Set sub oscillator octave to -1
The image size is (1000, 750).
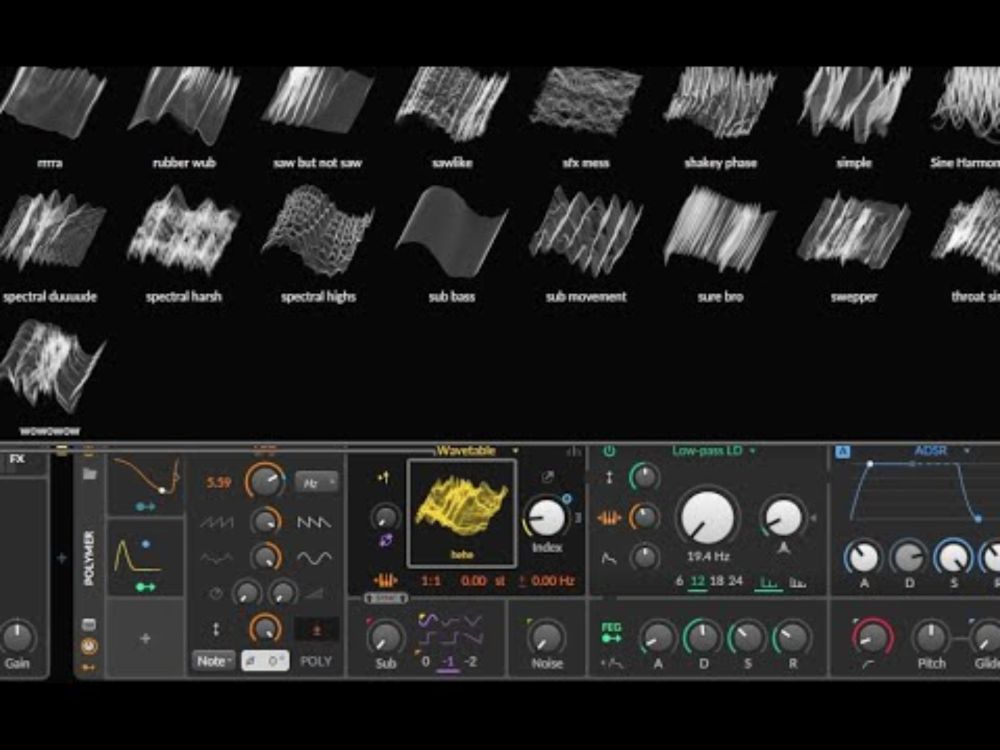(x=448, y=661)
